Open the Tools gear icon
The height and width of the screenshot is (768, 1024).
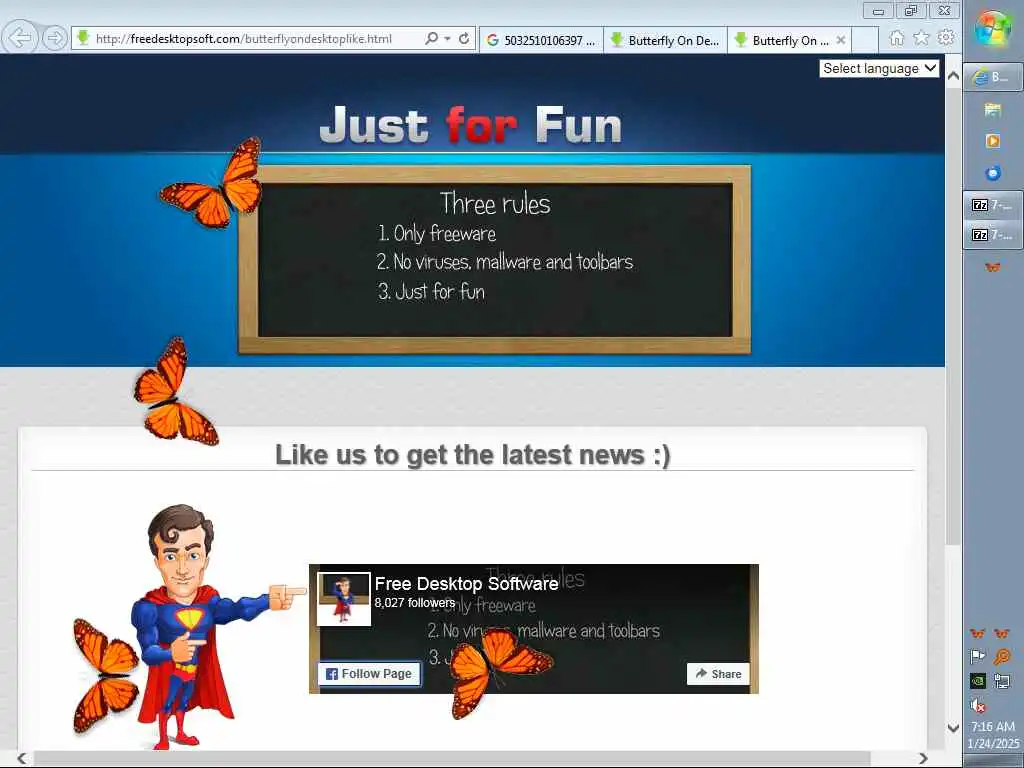pos(946,38)
